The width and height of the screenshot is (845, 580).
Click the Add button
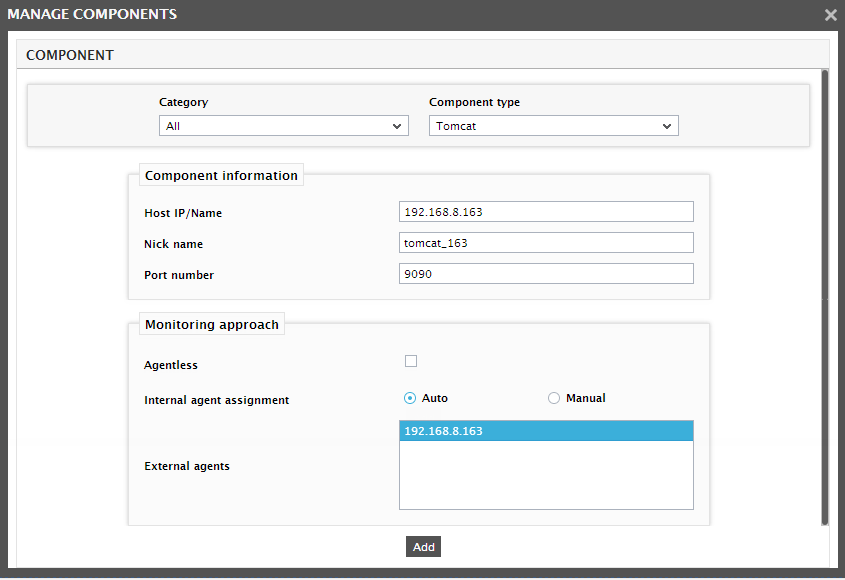pos(424,547)
